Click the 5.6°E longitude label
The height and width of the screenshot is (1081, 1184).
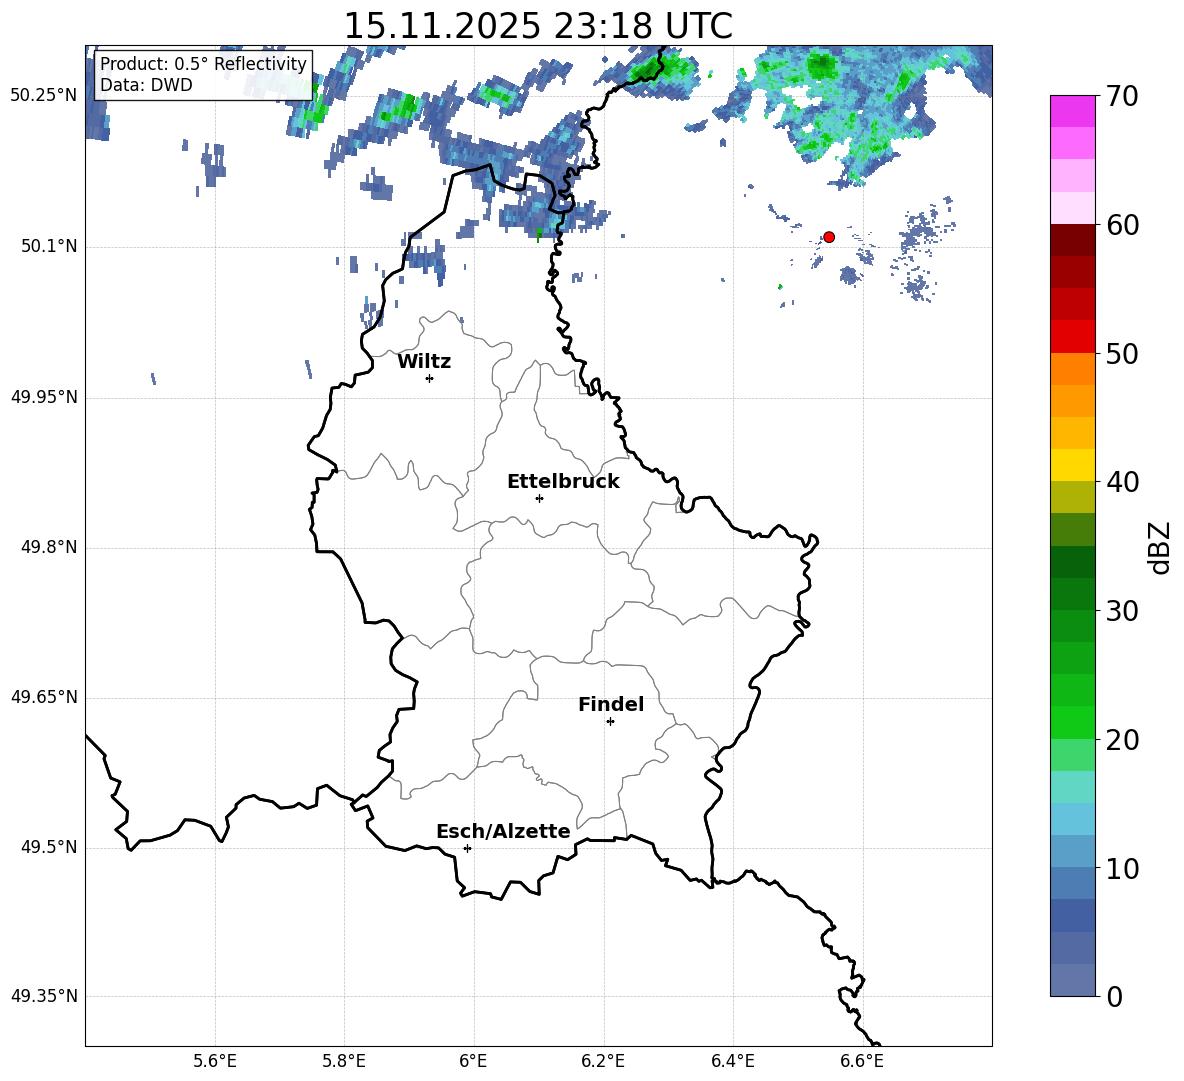click(215, 1061)
